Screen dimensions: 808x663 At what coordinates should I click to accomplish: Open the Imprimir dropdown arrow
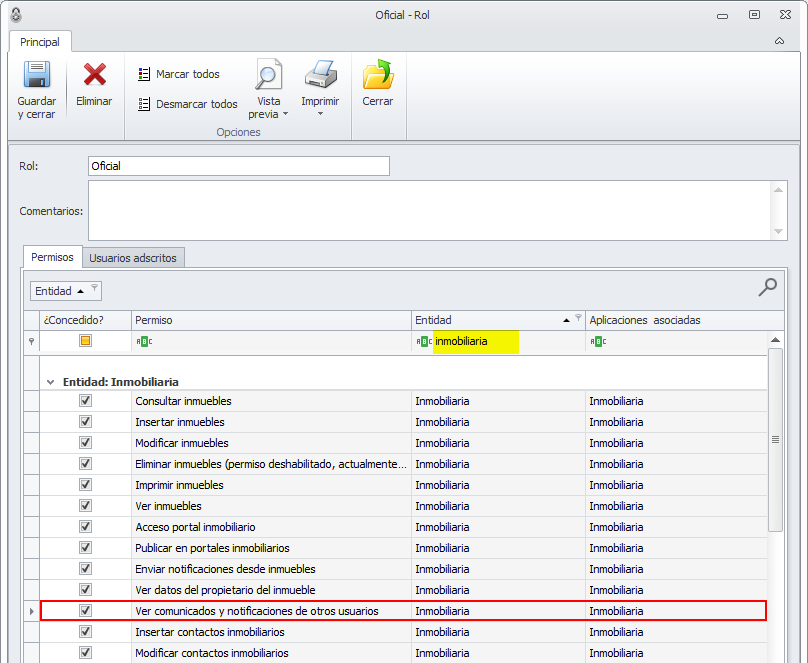320,114
